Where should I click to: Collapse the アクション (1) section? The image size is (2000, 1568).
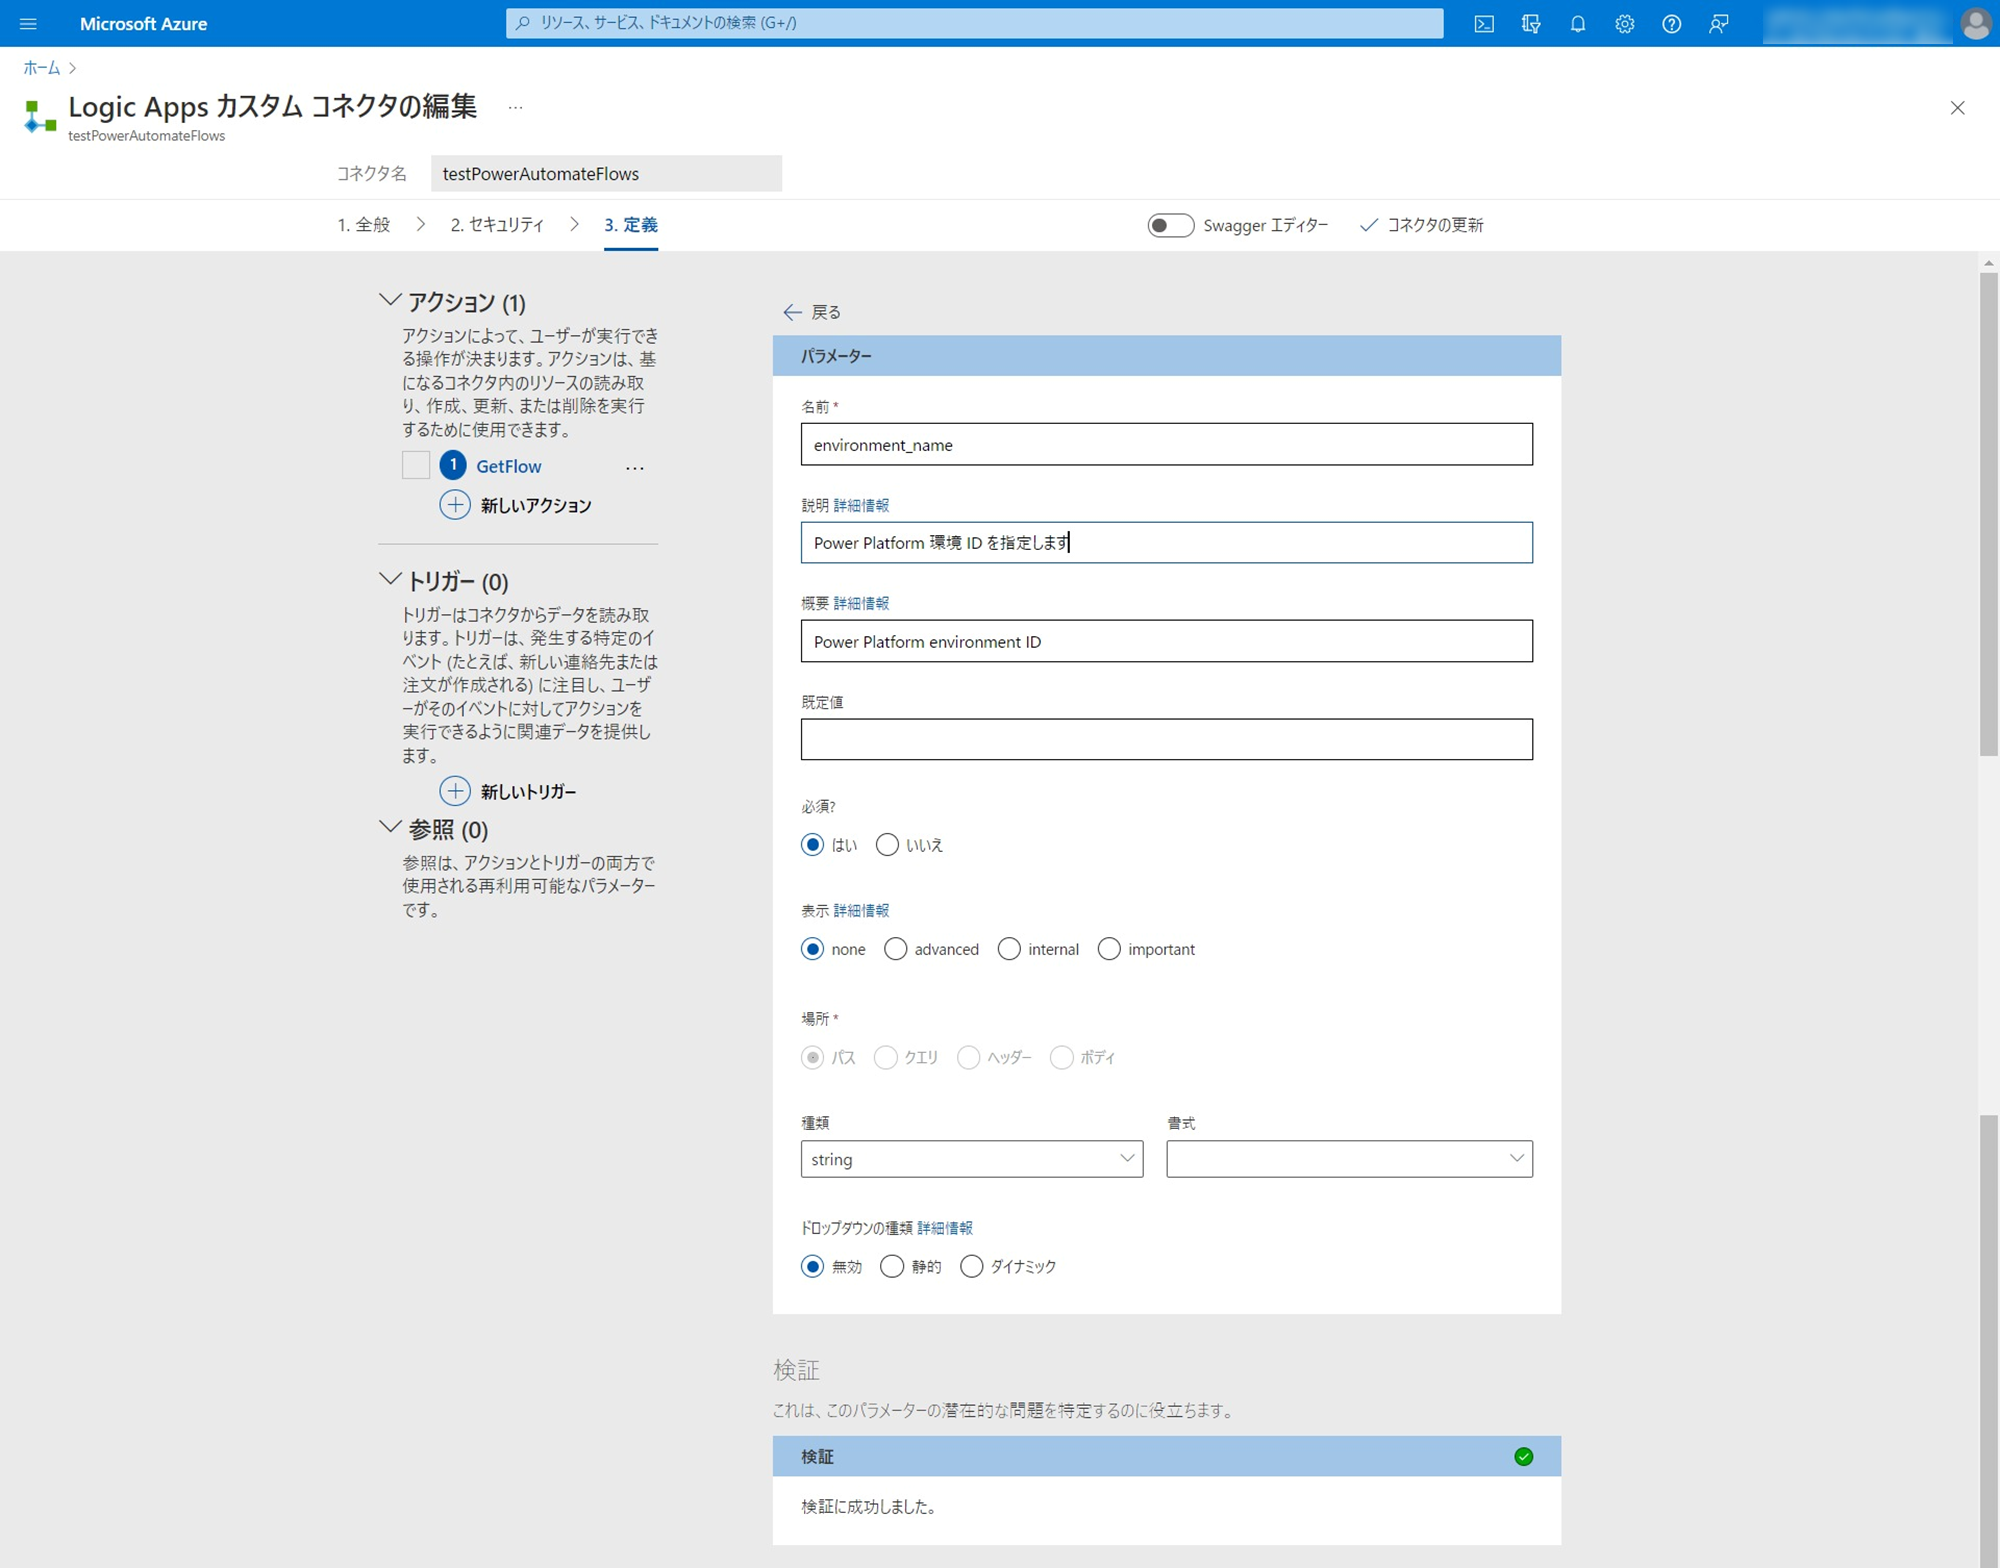click(390, 300)
